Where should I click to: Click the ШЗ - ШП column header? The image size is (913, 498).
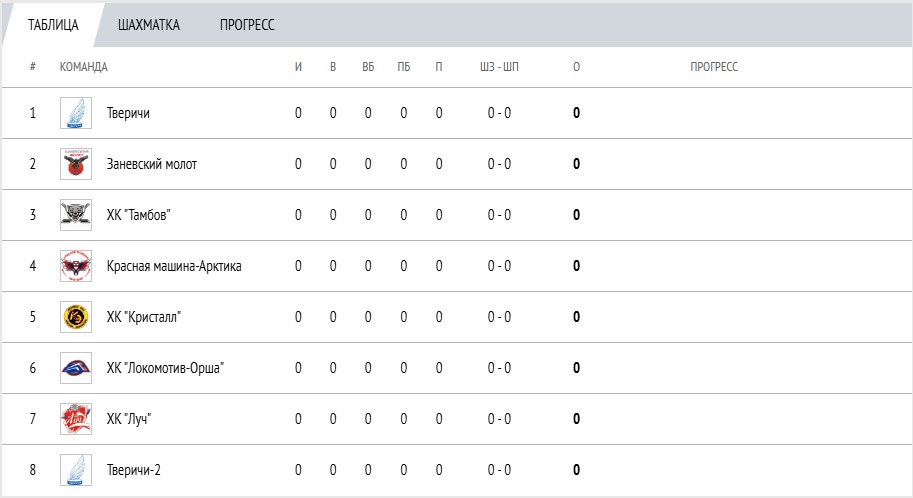click(x=499, y=67)
